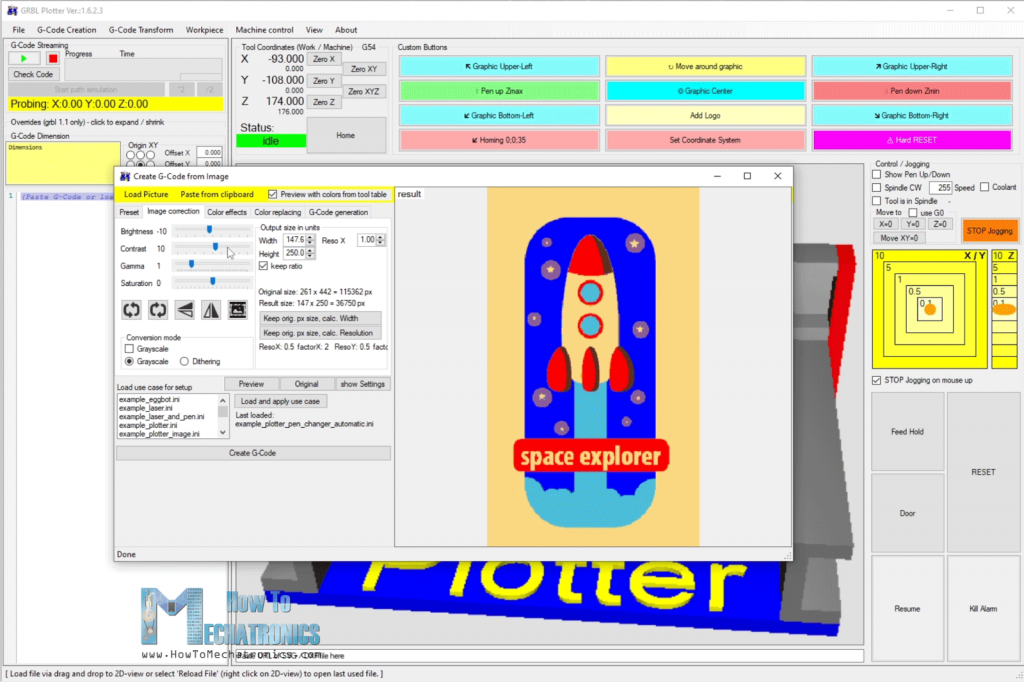Increase Reso X with its stepper arrow
The width and height of the screenshot is (1024, 682).
coord(379,237)
